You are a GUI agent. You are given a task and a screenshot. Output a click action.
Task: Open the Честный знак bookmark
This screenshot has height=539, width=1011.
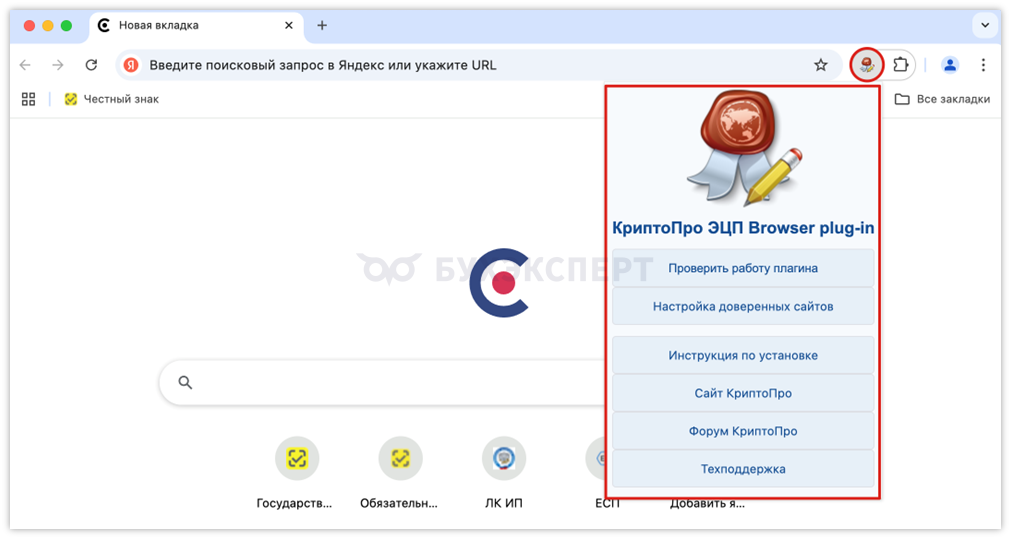click(x=112, y=99)
